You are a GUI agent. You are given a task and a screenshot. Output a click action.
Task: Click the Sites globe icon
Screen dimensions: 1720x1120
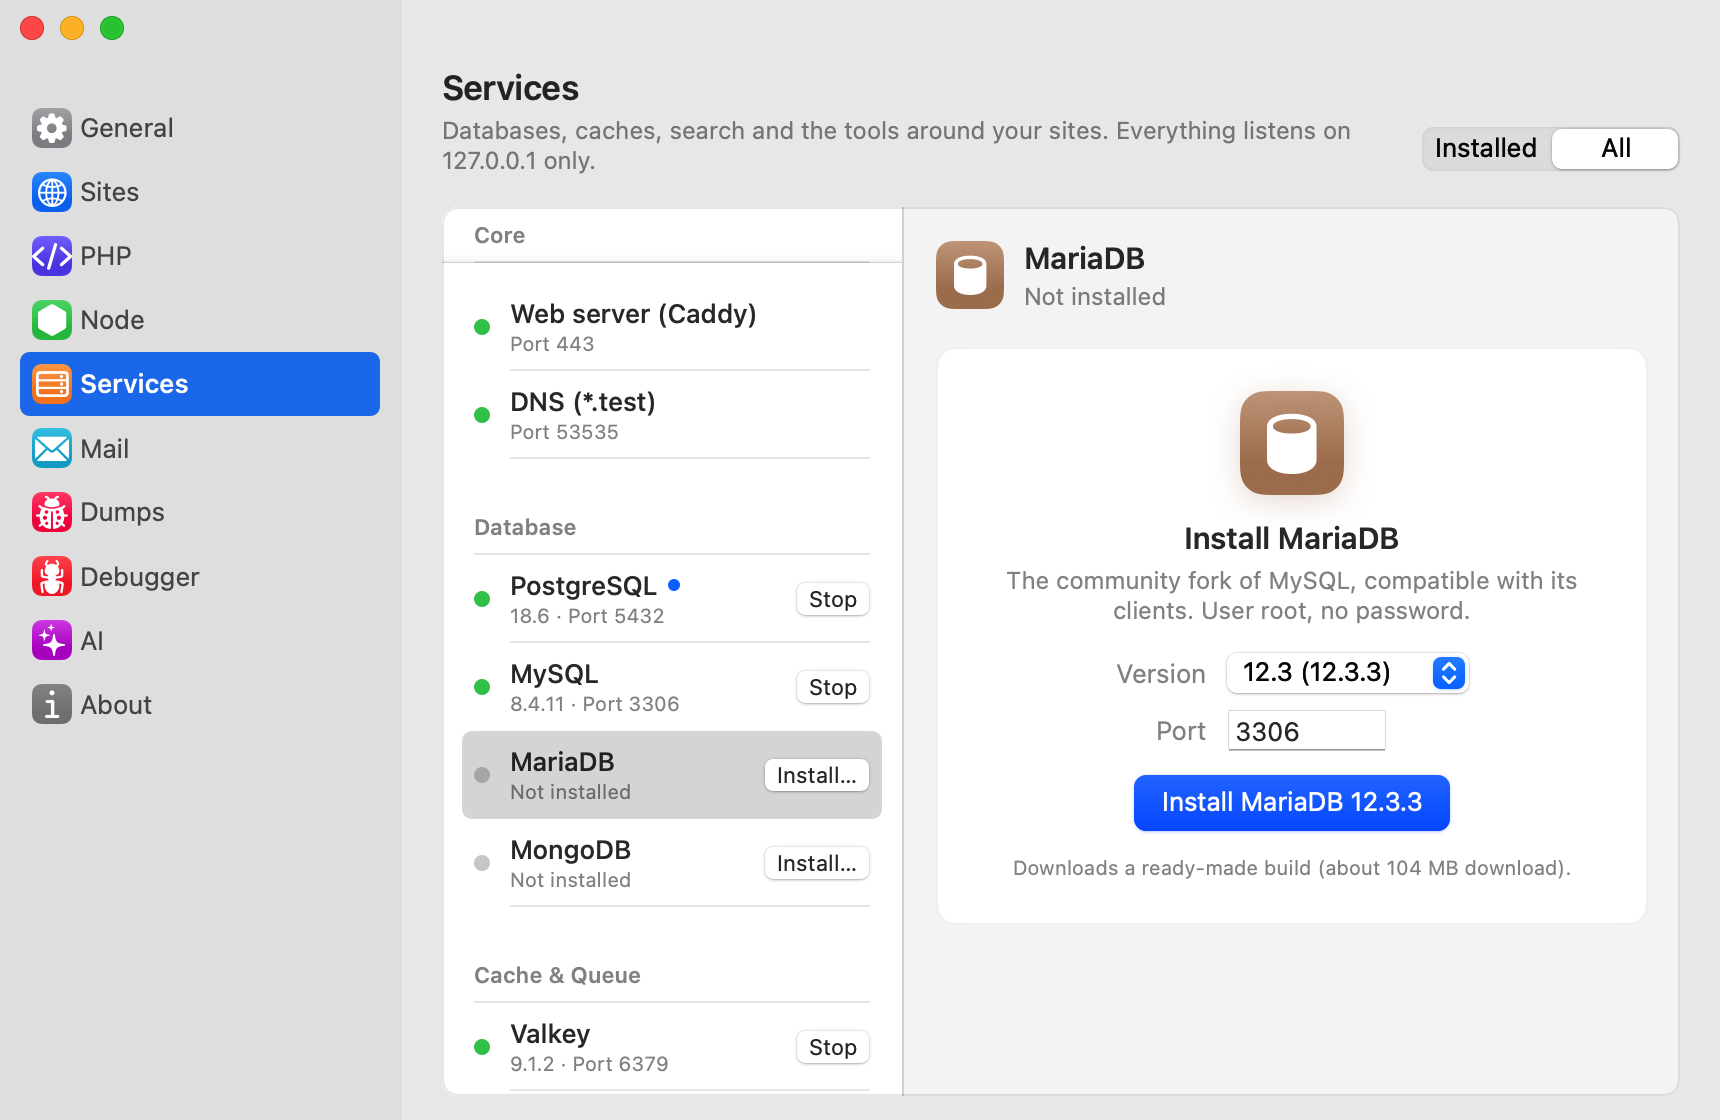tap(52, 192)
